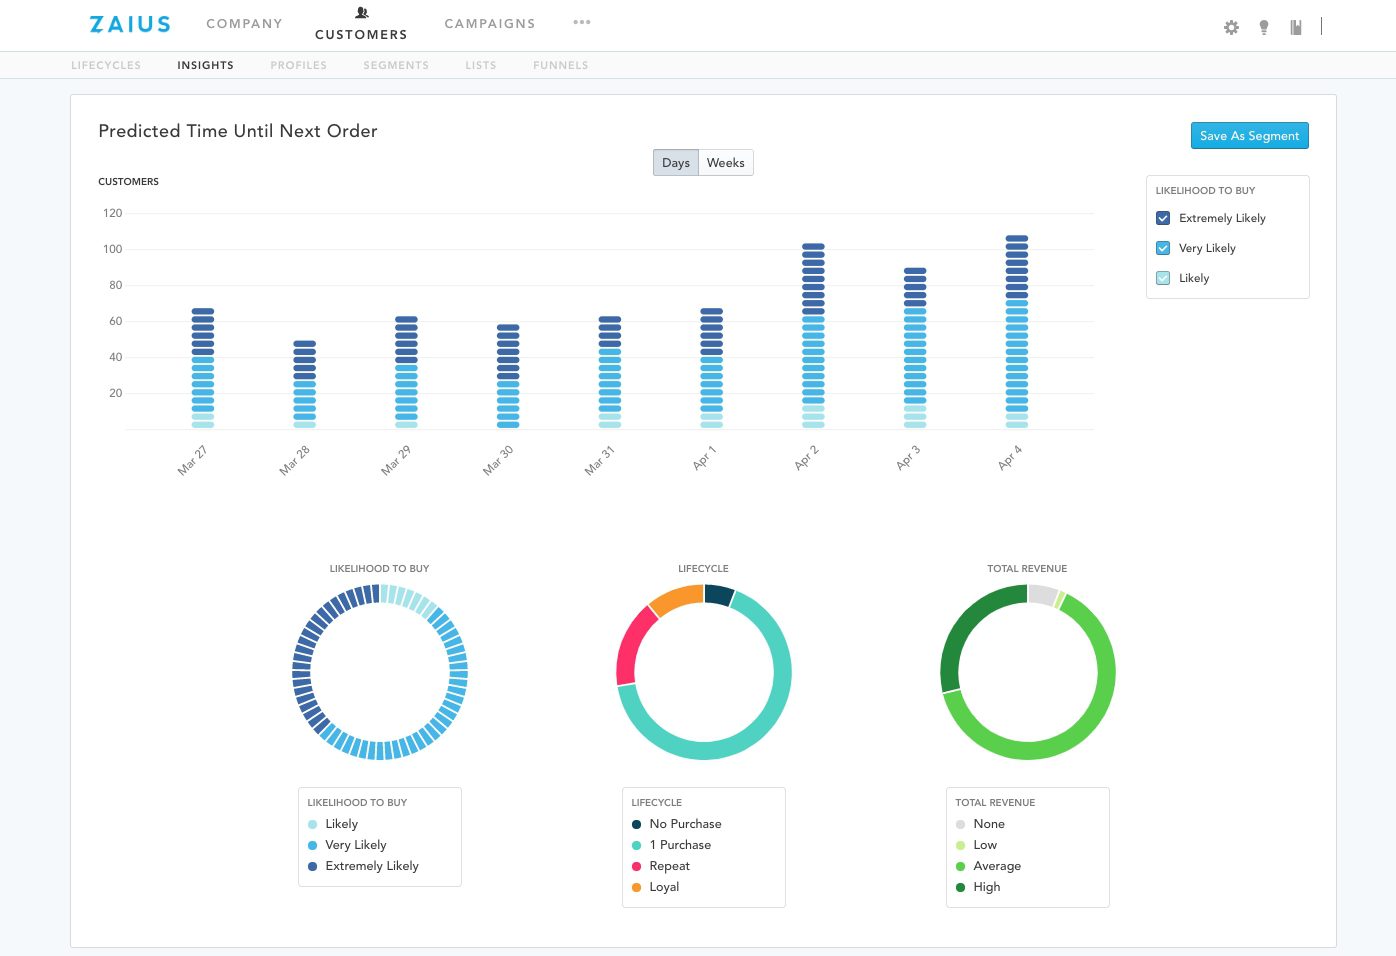Viewport: 1396px width, 956px height.
Task: Click the Zaius logo
Action: coord(130,24)
